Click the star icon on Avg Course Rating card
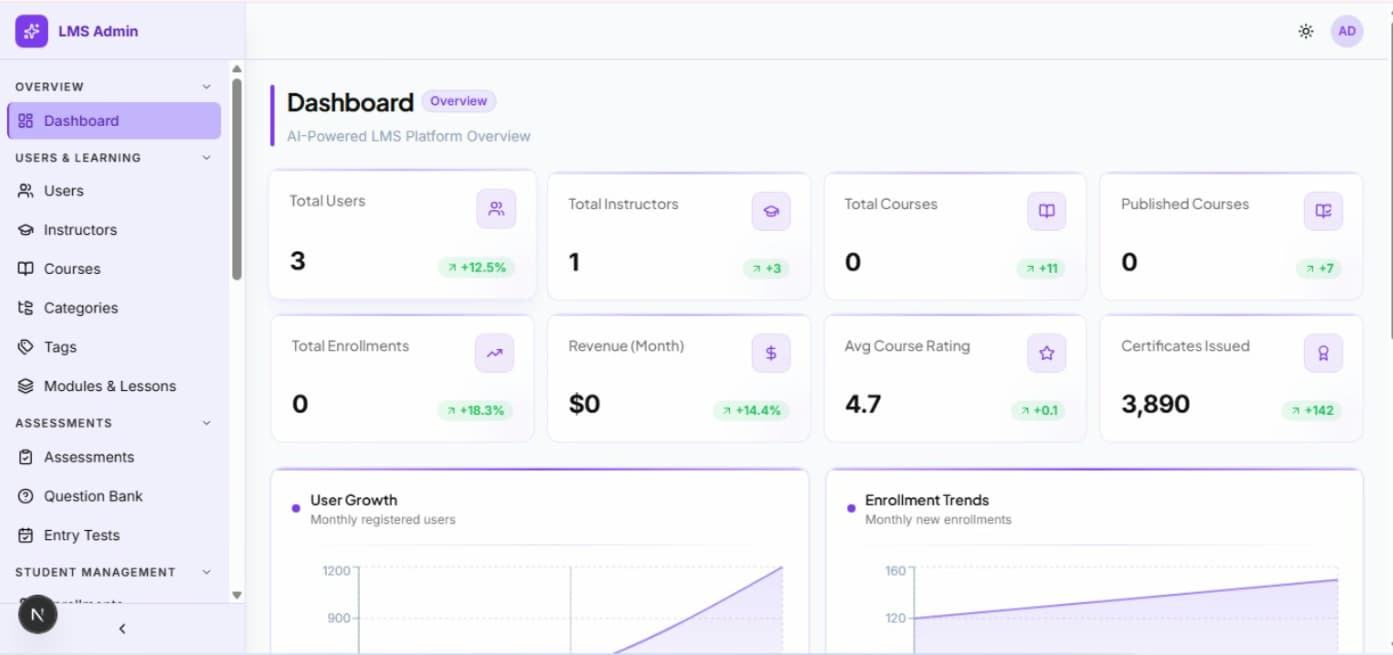 1047,353
